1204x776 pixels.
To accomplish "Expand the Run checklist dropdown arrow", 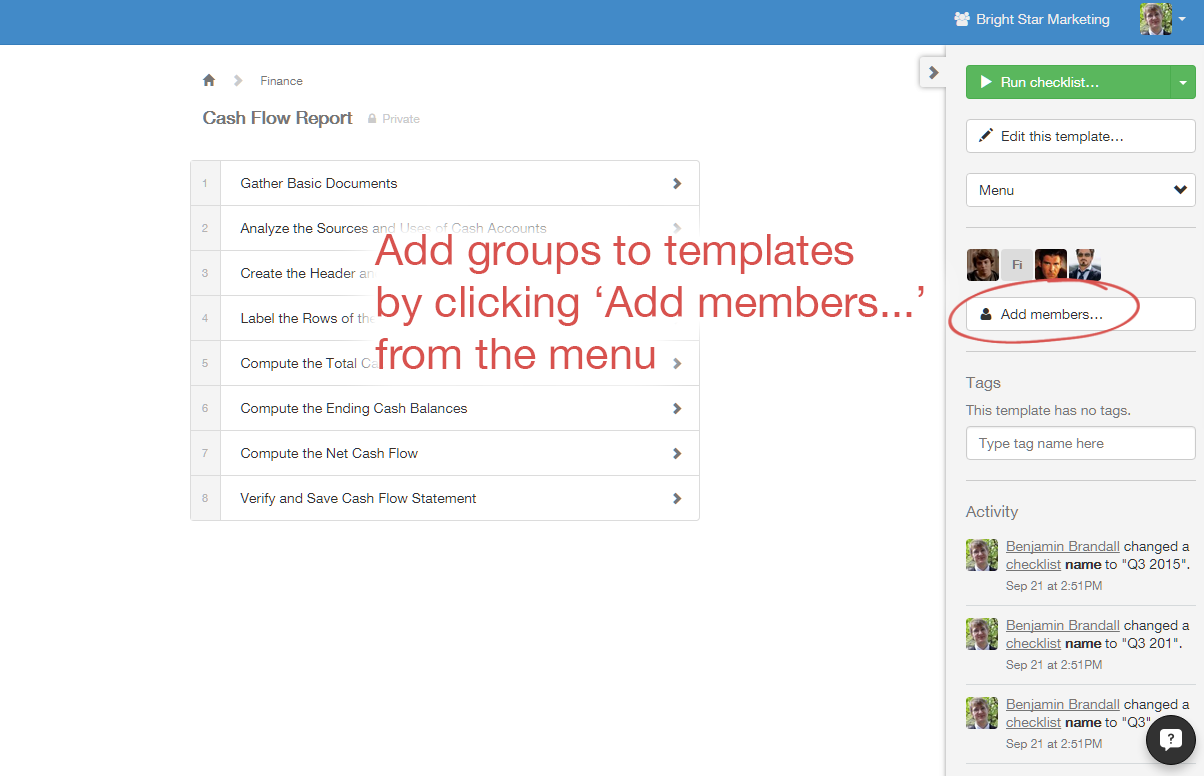I will pyautogui.click(x=1183, y=82).
